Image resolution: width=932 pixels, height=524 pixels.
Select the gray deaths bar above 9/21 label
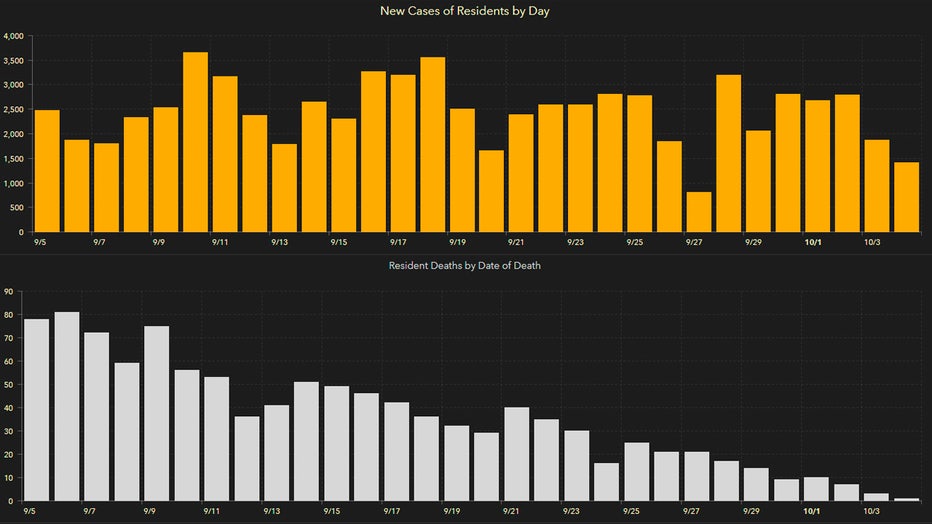(517, 454)
